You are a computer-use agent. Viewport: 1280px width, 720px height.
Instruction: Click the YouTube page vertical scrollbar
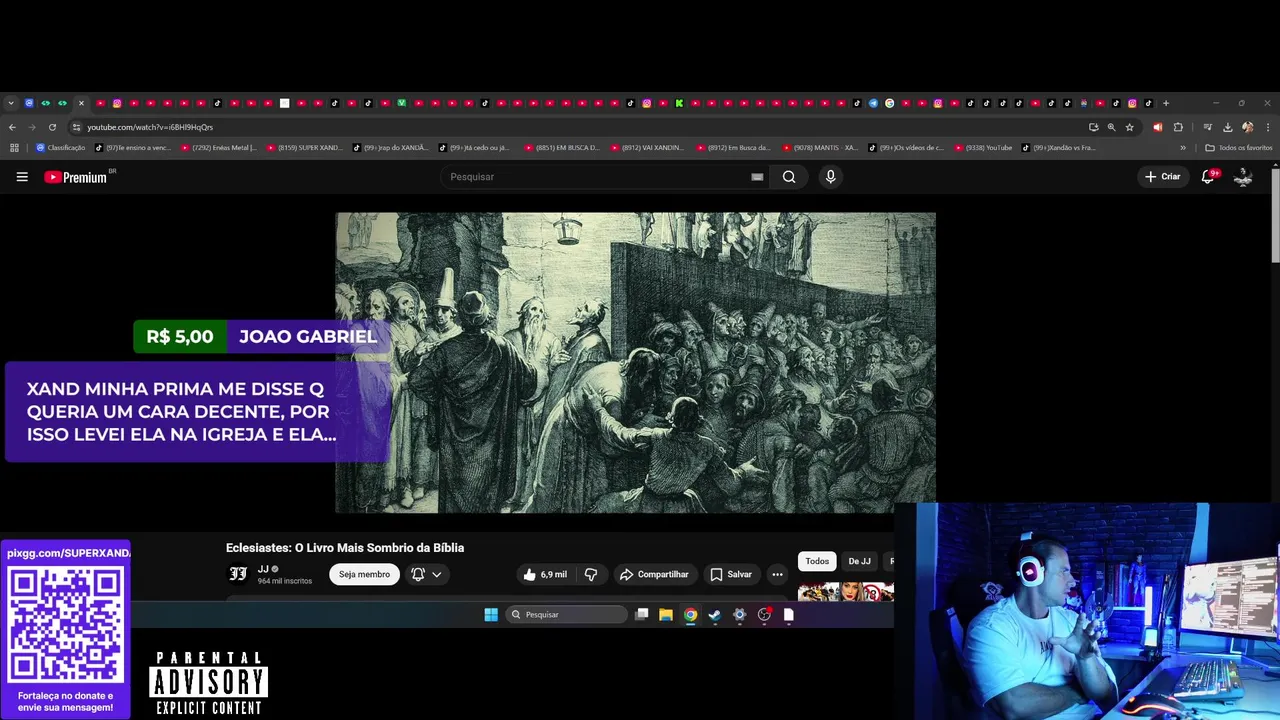click(1275, 215)
